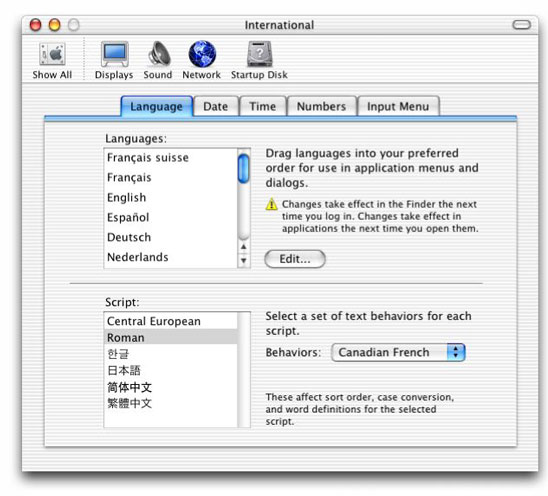The height and width of the screenshot is (496, 548).
Task: Click the Edit... button
Action: pos(295,259)
